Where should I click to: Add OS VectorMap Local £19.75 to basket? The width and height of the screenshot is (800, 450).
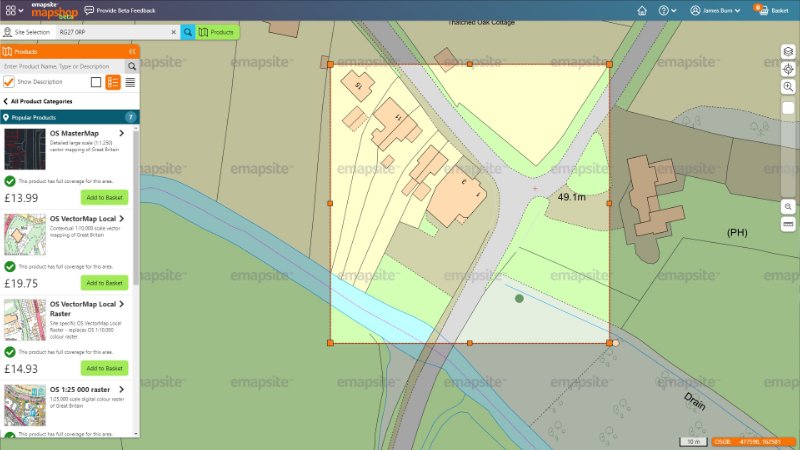[x=104, y=283]
